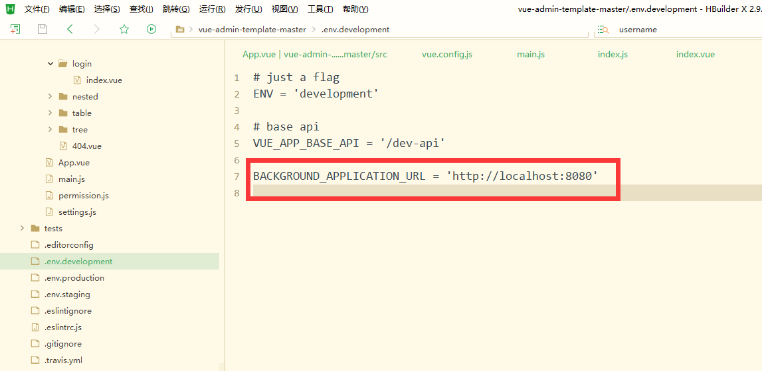Click the nested folder icon
762x371 pixels.
[x=62, y=96]
